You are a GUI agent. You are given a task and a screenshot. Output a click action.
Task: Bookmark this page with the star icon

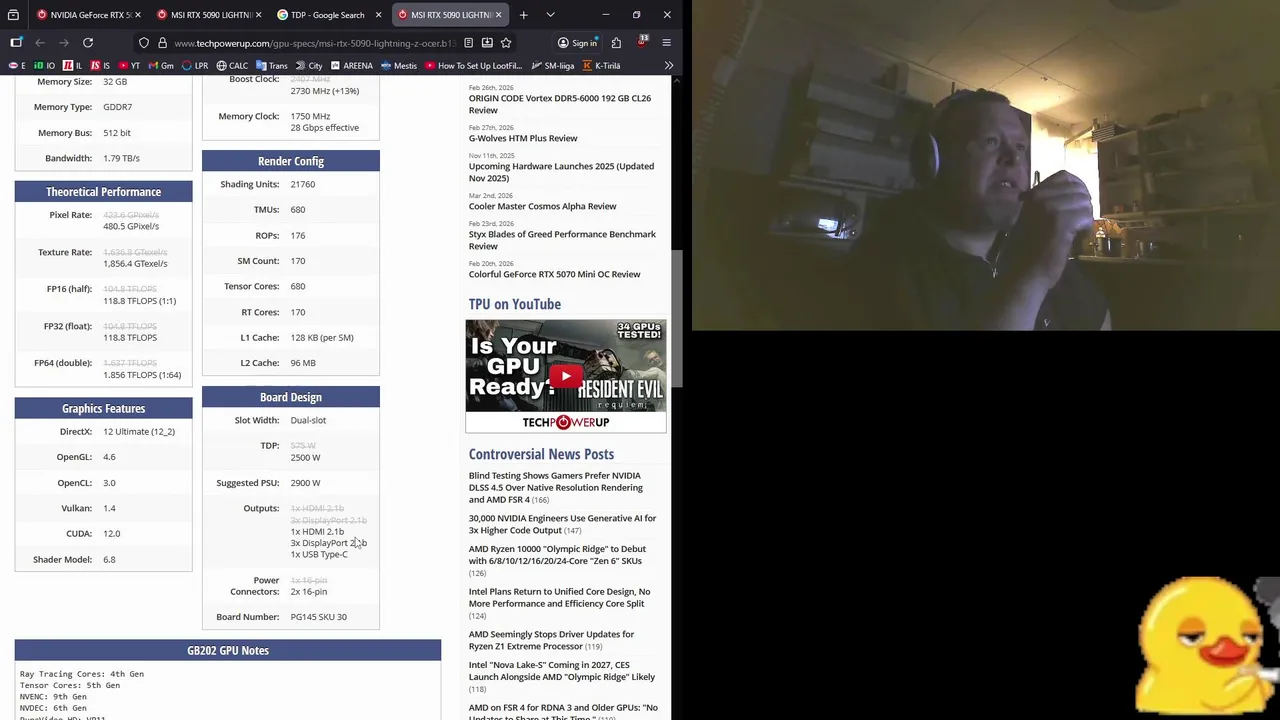pyautogui.click(x=506, y=43)
